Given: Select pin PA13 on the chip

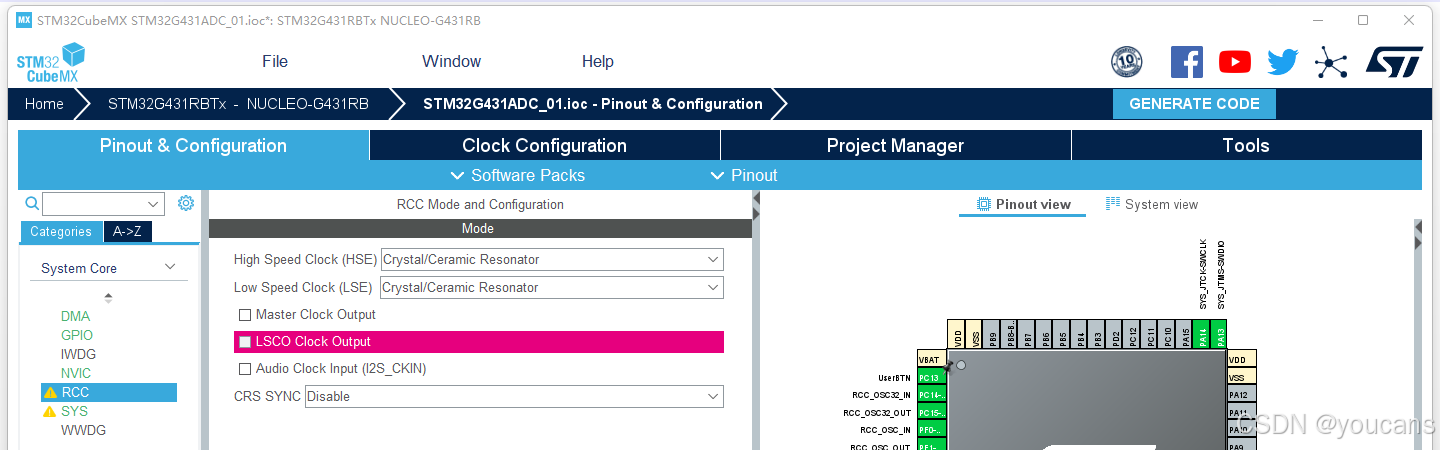Looking at the screenshot, I should (1219, 334).
